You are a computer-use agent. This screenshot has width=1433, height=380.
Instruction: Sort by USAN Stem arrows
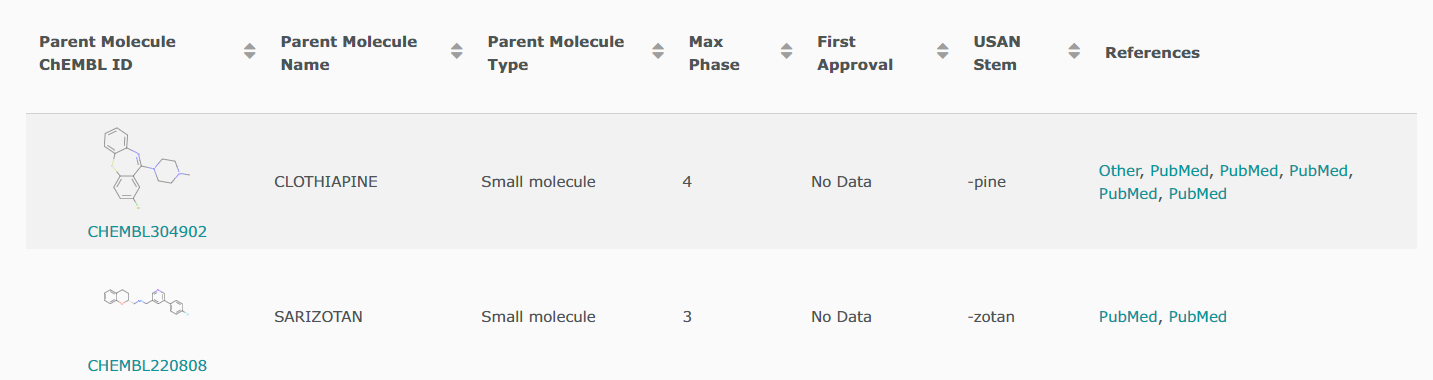point(1074,52)
